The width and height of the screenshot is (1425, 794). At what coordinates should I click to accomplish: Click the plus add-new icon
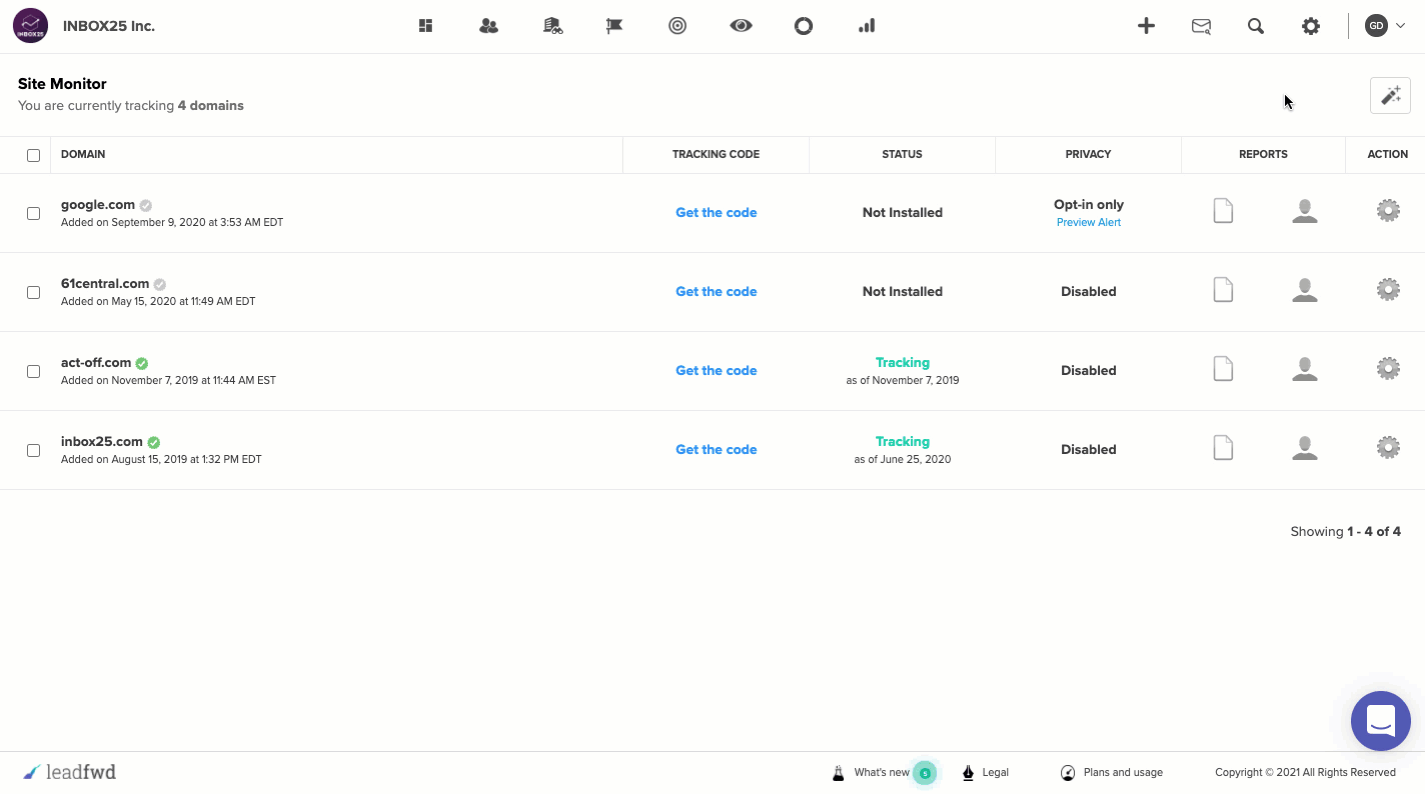pyautogui.click(x=1146, y=26)
